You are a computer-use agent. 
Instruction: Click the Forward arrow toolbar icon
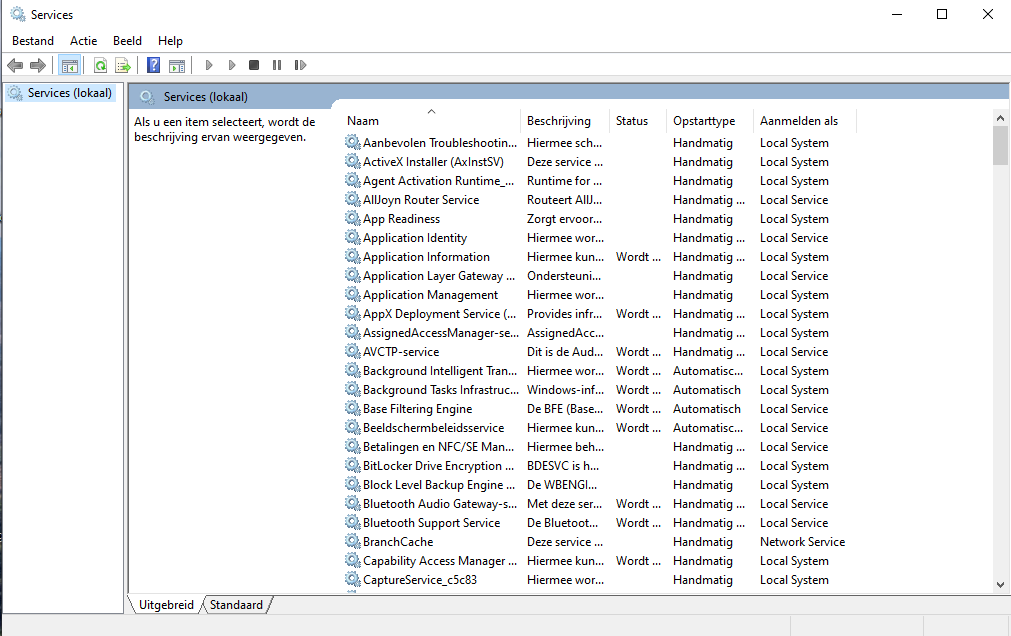click(x=38, y=65)
